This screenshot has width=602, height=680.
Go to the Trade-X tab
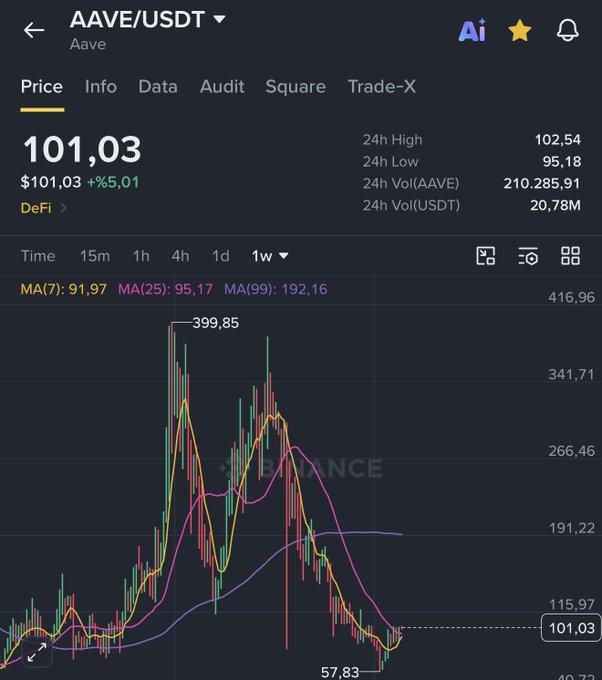pos(382,87)
